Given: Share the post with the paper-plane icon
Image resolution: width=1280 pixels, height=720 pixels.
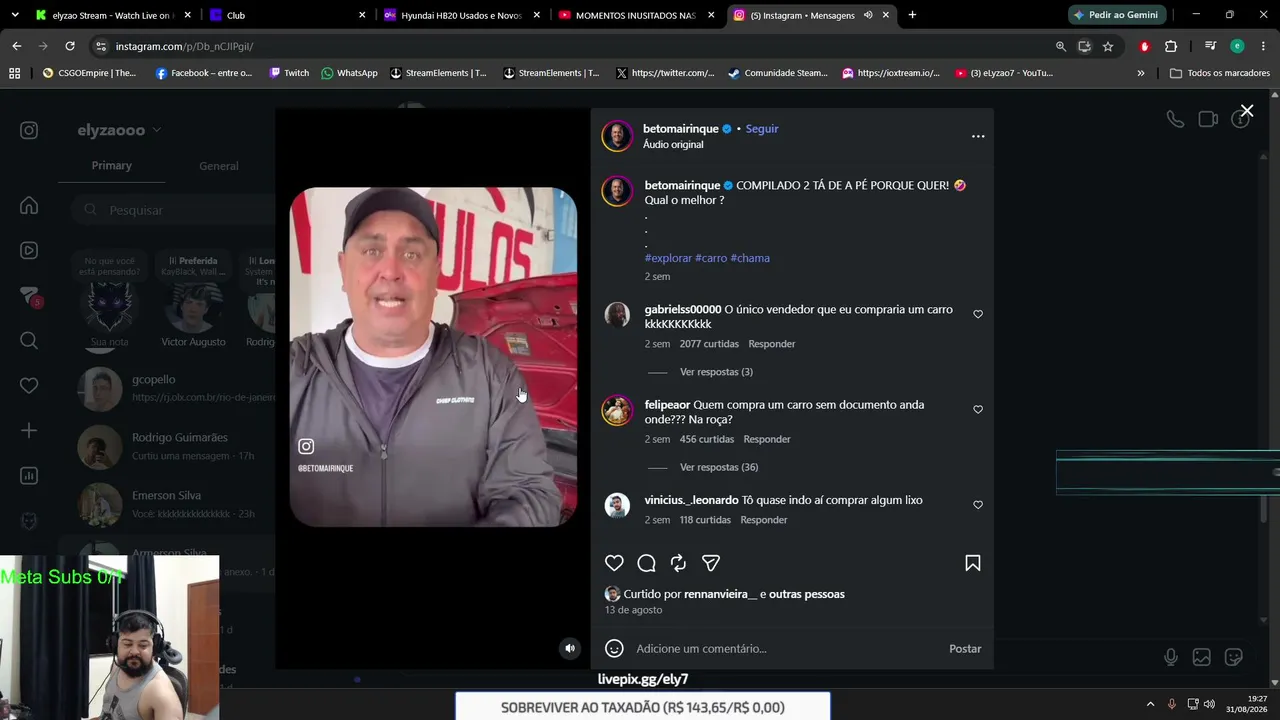Looking at the screenshot, I should (711, 563).
